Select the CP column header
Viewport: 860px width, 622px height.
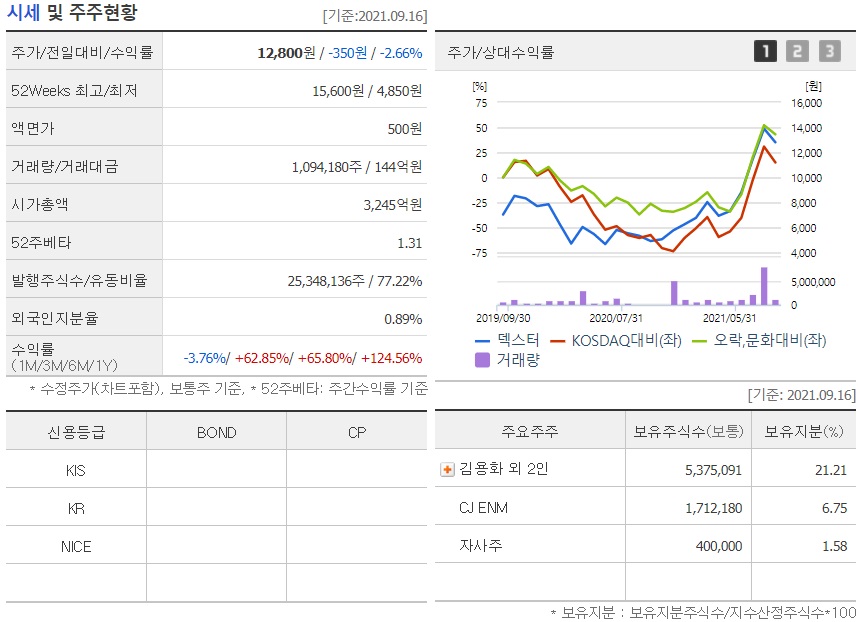point(357,432)
